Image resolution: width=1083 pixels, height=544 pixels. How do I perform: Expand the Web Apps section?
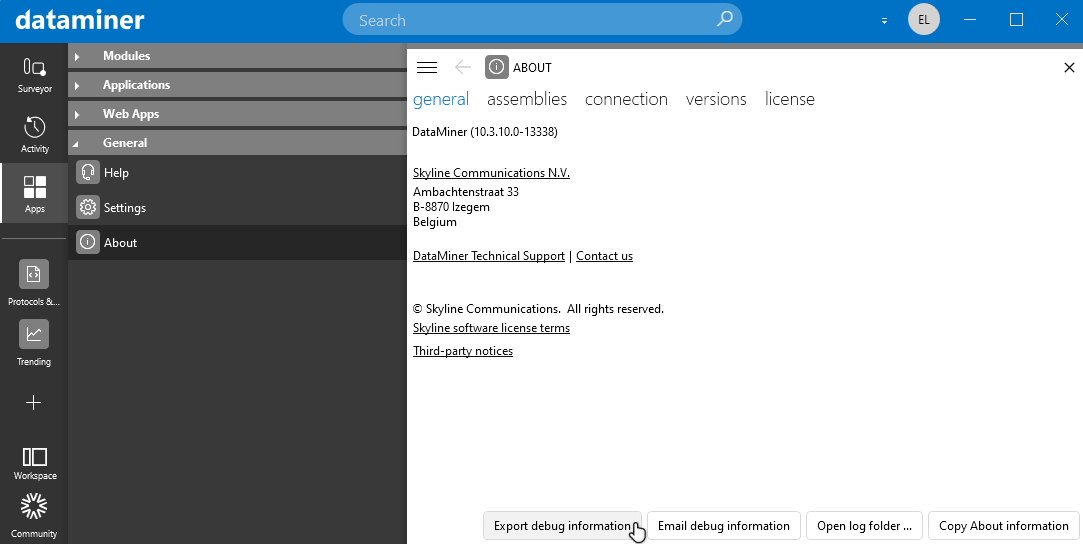pos(237,114)
